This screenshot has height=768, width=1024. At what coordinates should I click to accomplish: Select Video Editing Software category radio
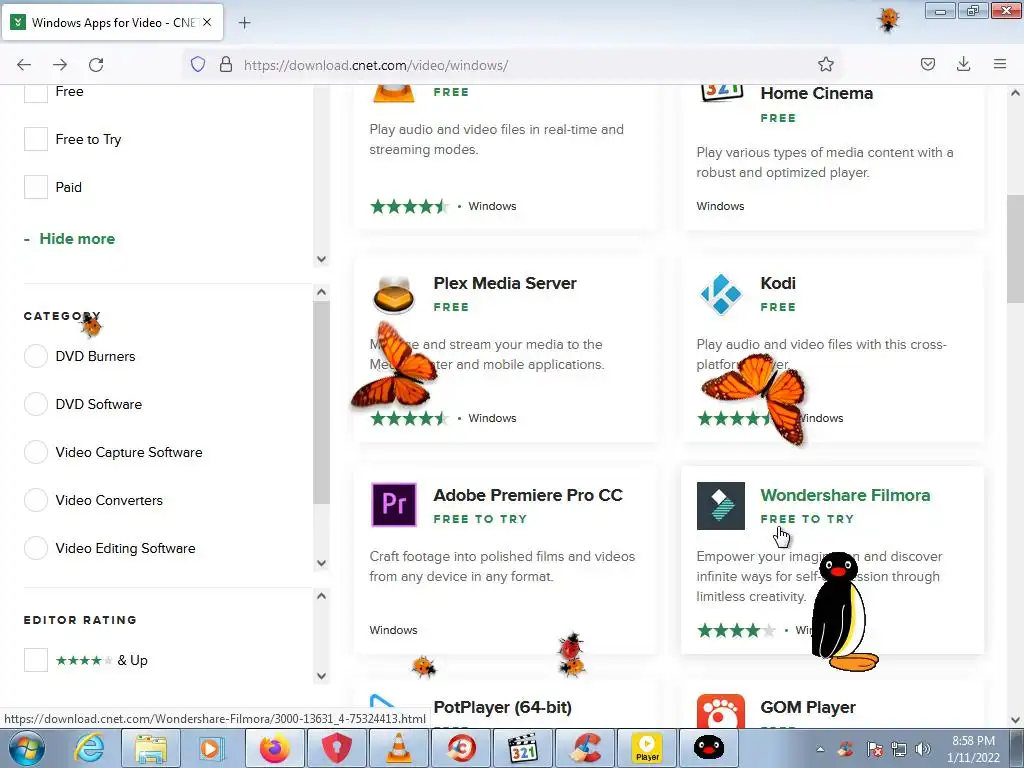click(x=36, y=548)
